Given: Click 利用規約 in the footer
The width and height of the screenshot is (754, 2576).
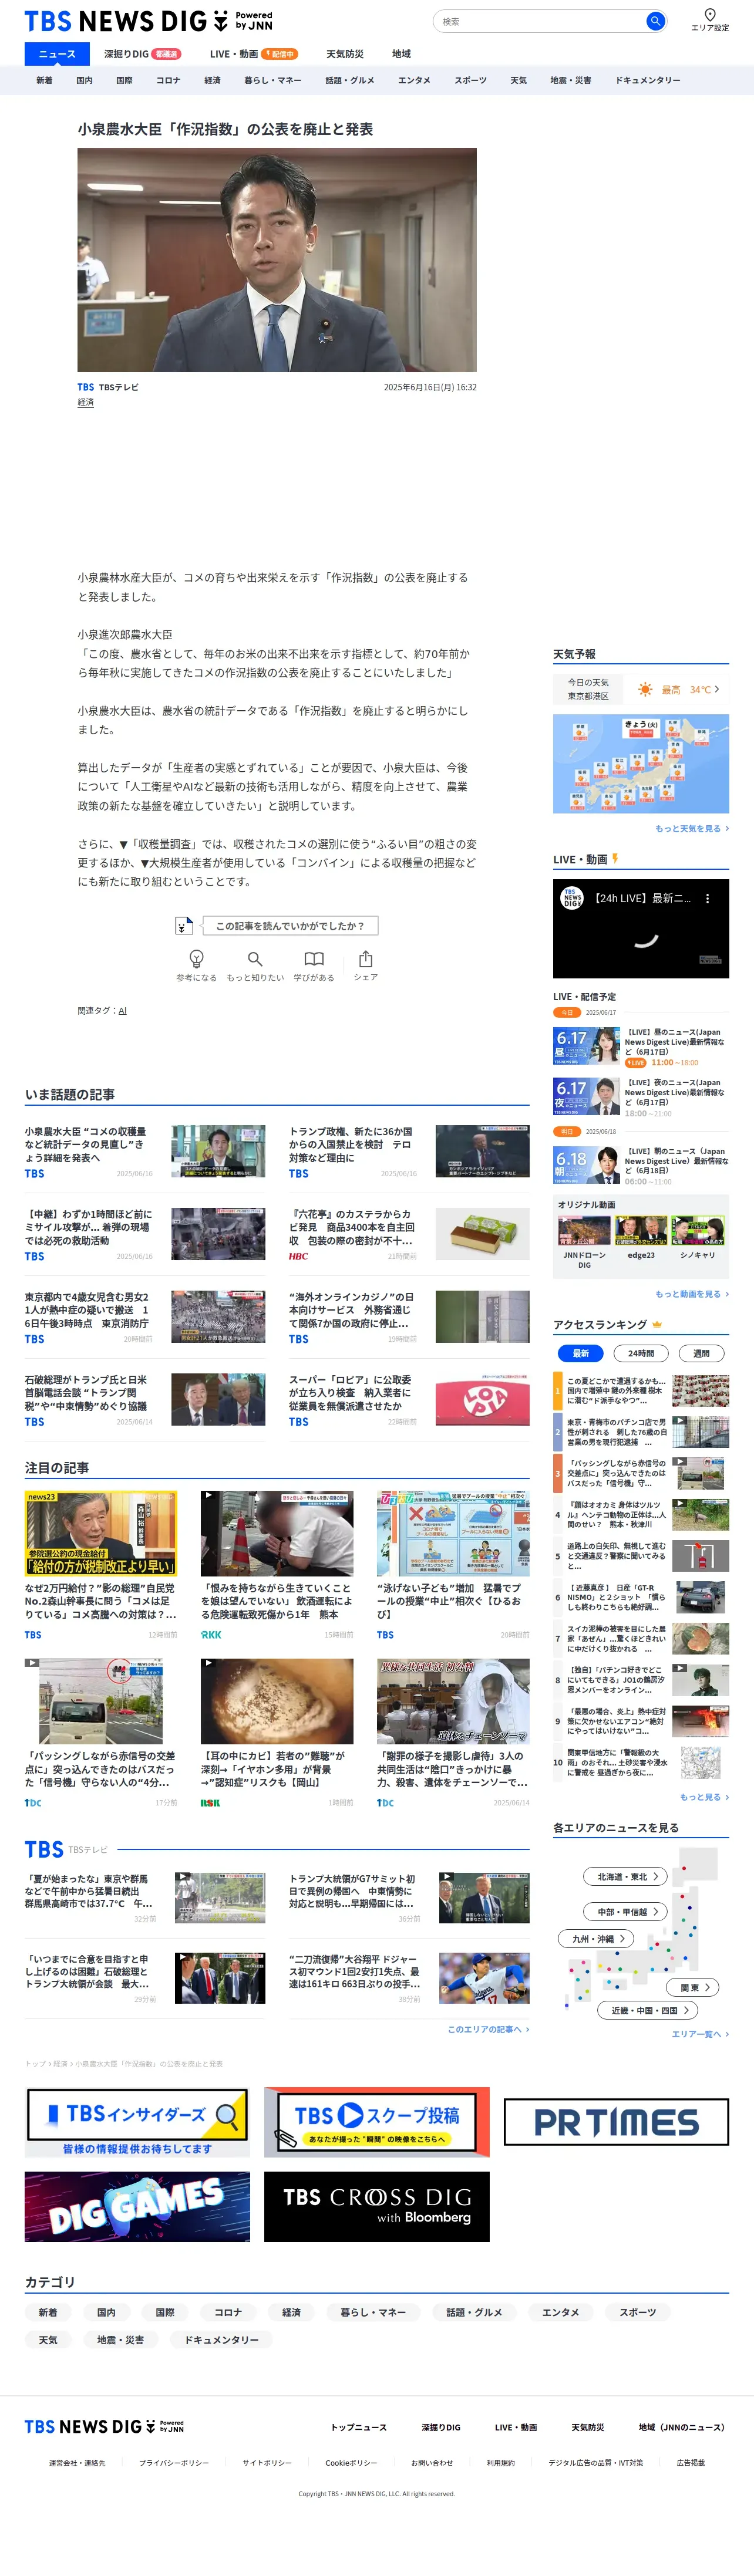Looking at the screenshot, I should point(501,2463).
